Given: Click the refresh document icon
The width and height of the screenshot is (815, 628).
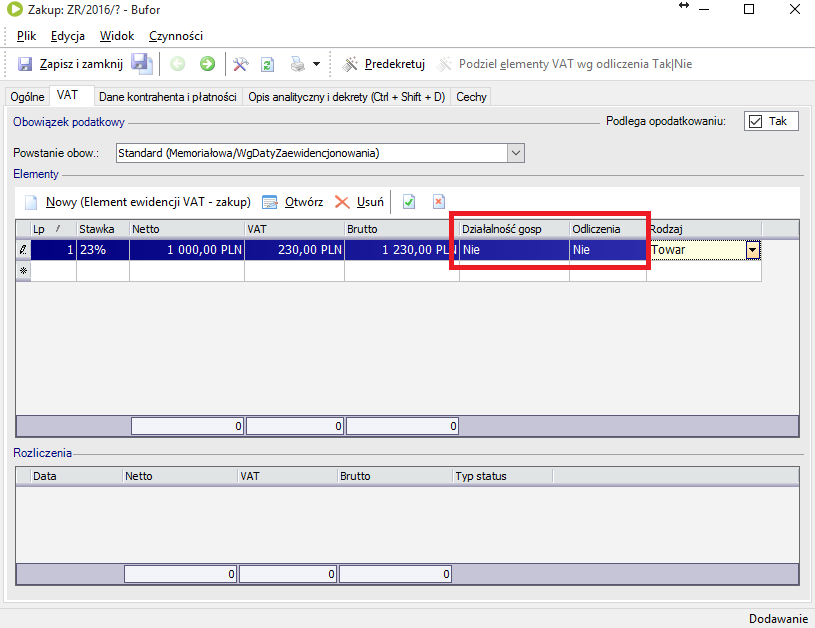Looking at the screenshot, I should [x=267, y=64].
